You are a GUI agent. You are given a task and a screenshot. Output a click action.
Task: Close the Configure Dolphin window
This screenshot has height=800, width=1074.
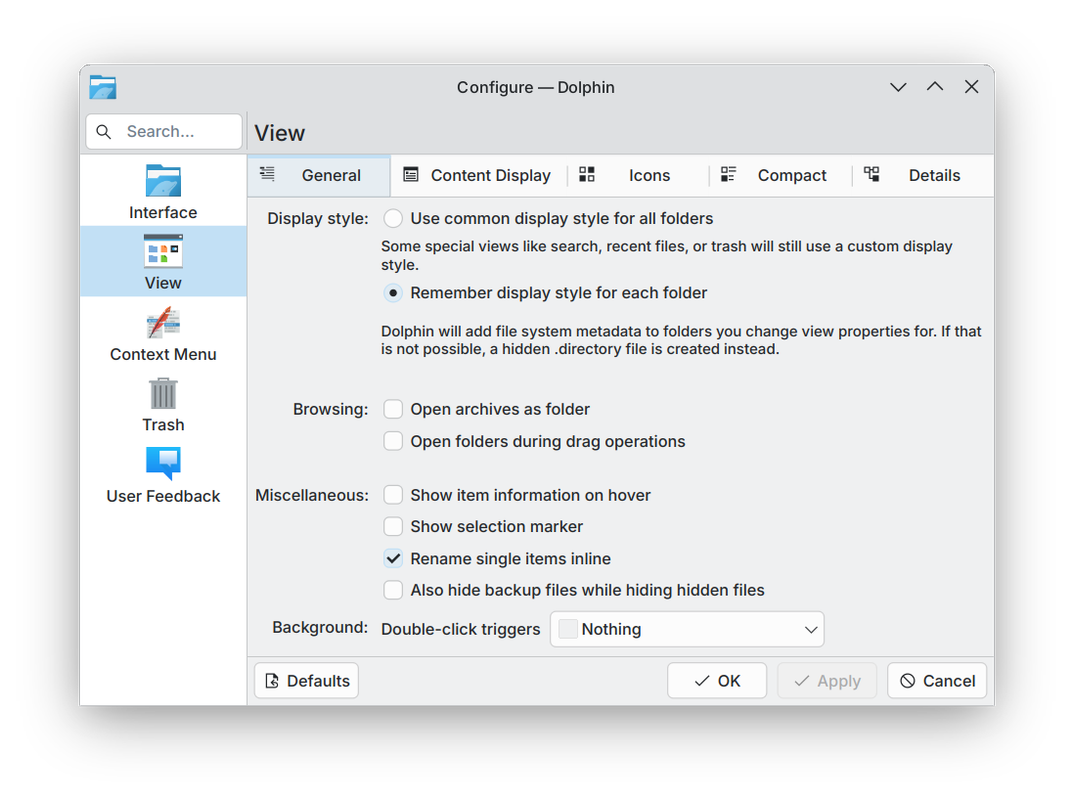click(x=971, y=87)
